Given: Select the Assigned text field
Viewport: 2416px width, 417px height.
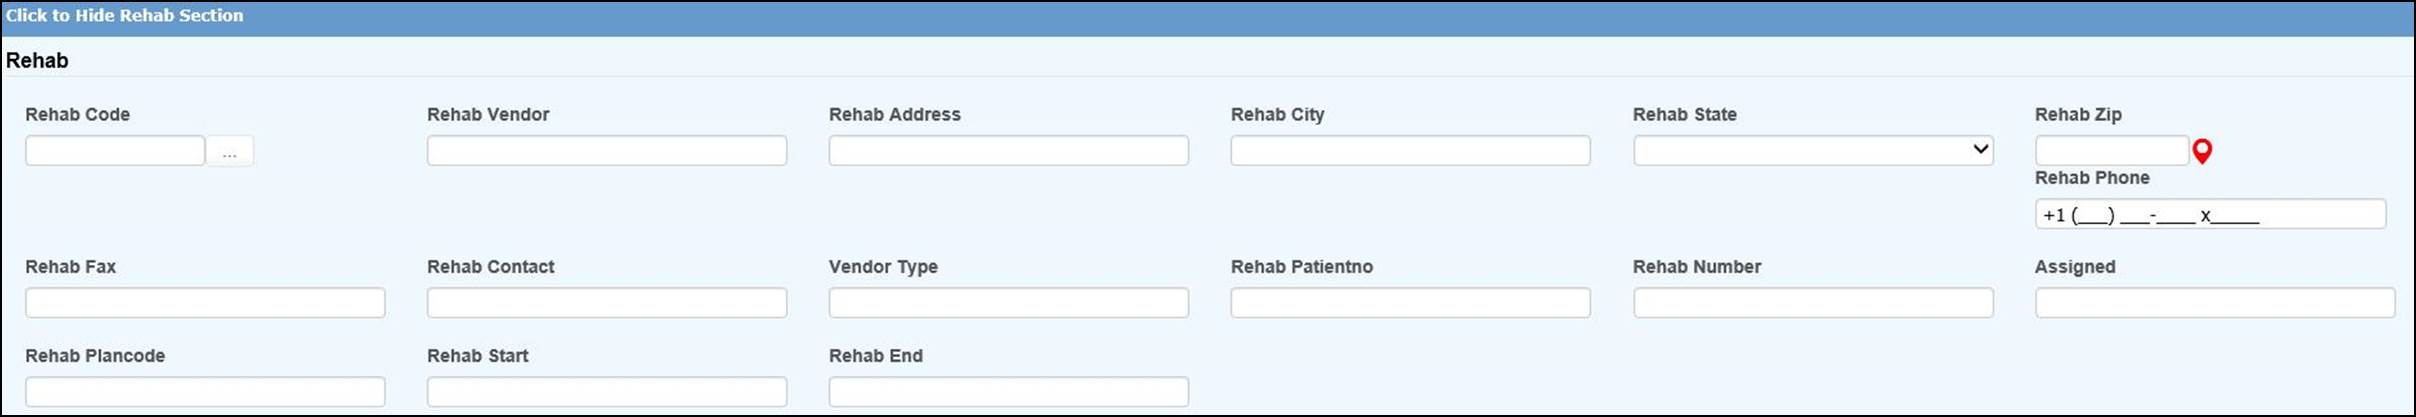Looking at the screenshot, I should (2214, 303).
